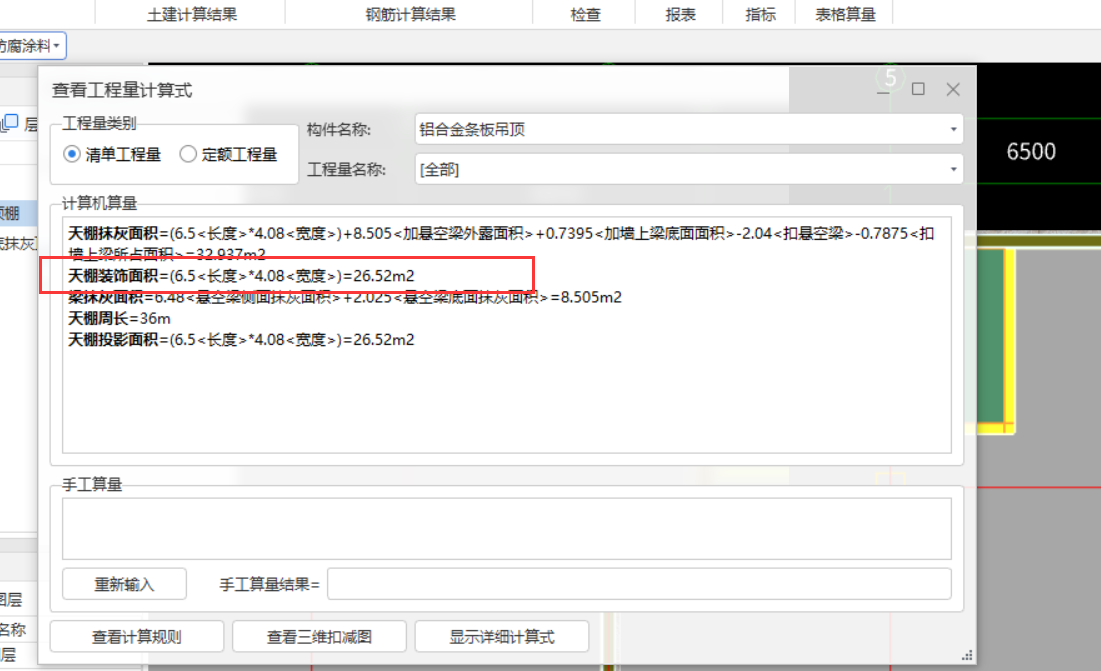The width and height of the screenshot is (1101, 671).
Task: Close the 查看工程量计算式 dialog
Action: [x=953, y=89]
